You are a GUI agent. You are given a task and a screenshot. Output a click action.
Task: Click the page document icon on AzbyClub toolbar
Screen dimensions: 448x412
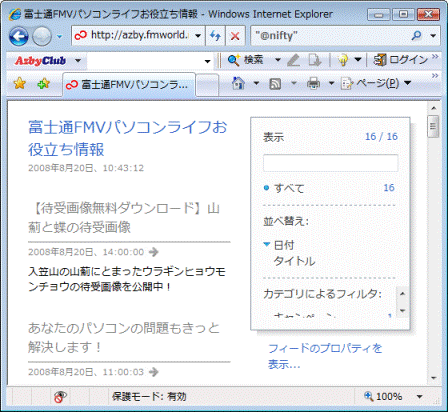click(x=315, y=60)
